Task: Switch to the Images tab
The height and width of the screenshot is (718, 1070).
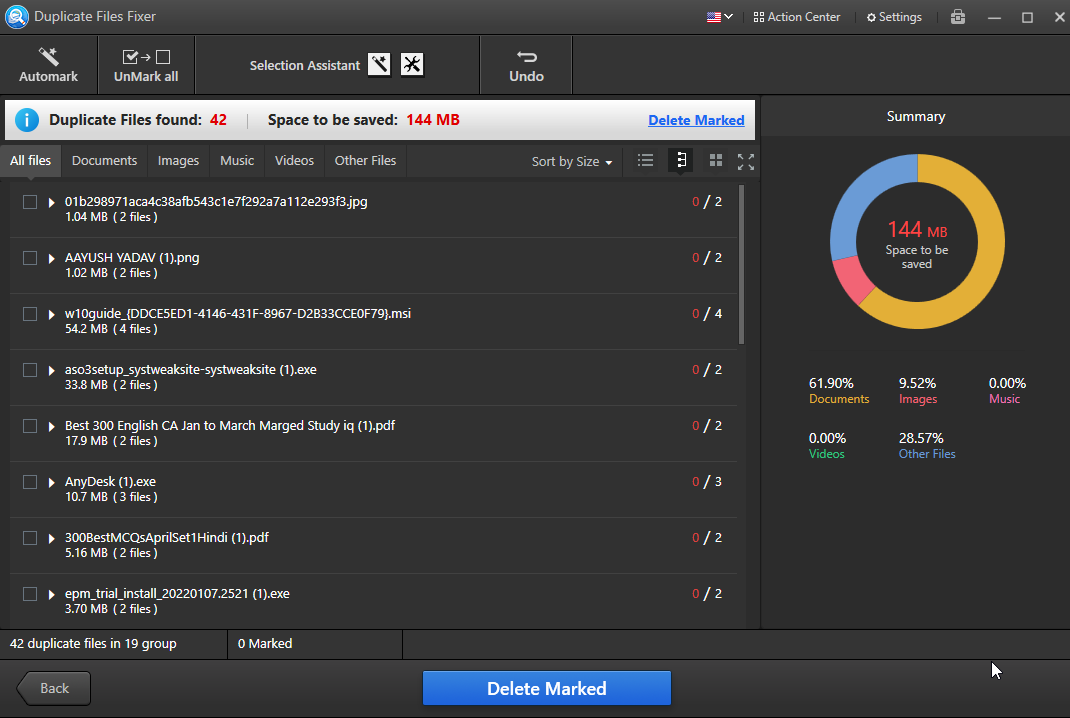Action: coord(178,160)
